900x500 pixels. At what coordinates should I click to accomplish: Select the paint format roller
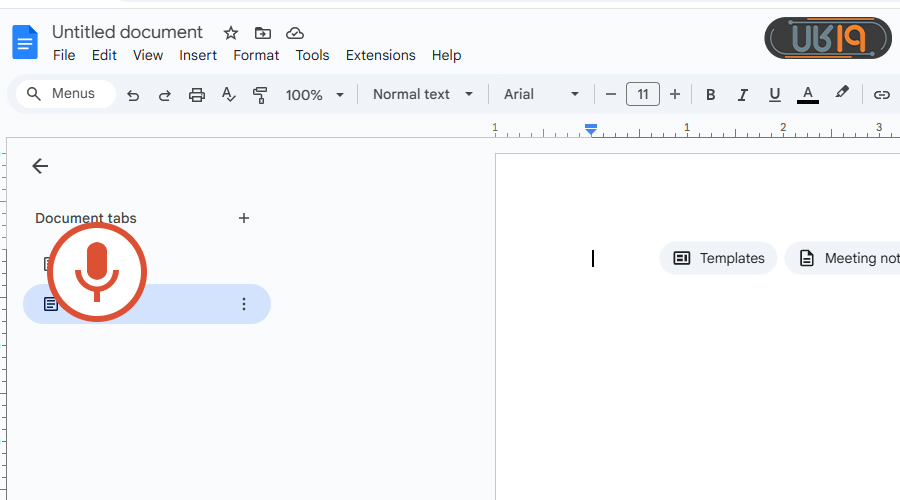[260, 95]
